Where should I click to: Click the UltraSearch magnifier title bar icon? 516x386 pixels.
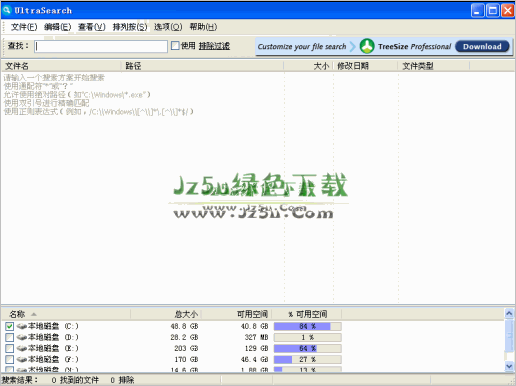[x=7, y=10]
